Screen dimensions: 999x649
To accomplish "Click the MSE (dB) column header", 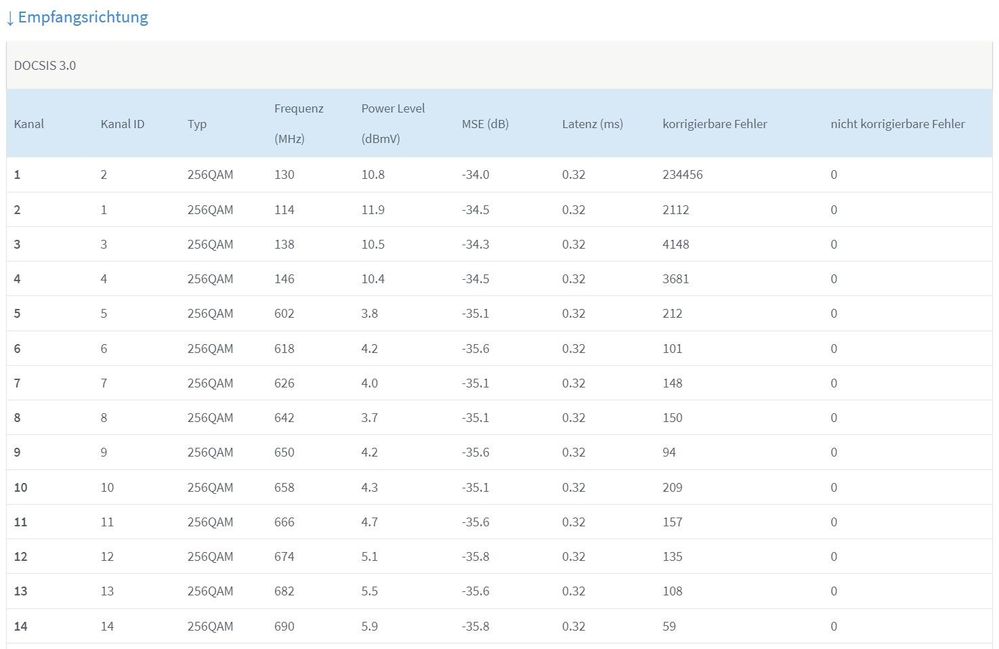I will coord(485,124).
